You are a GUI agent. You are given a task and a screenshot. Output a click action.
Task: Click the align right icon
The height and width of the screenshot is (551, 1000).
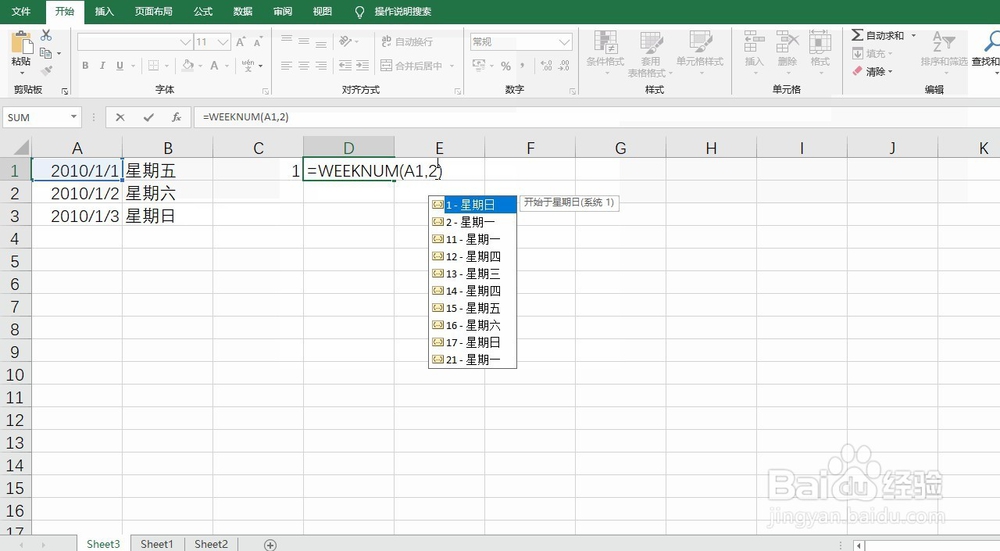pyautogui.click(x=321, y=65)
